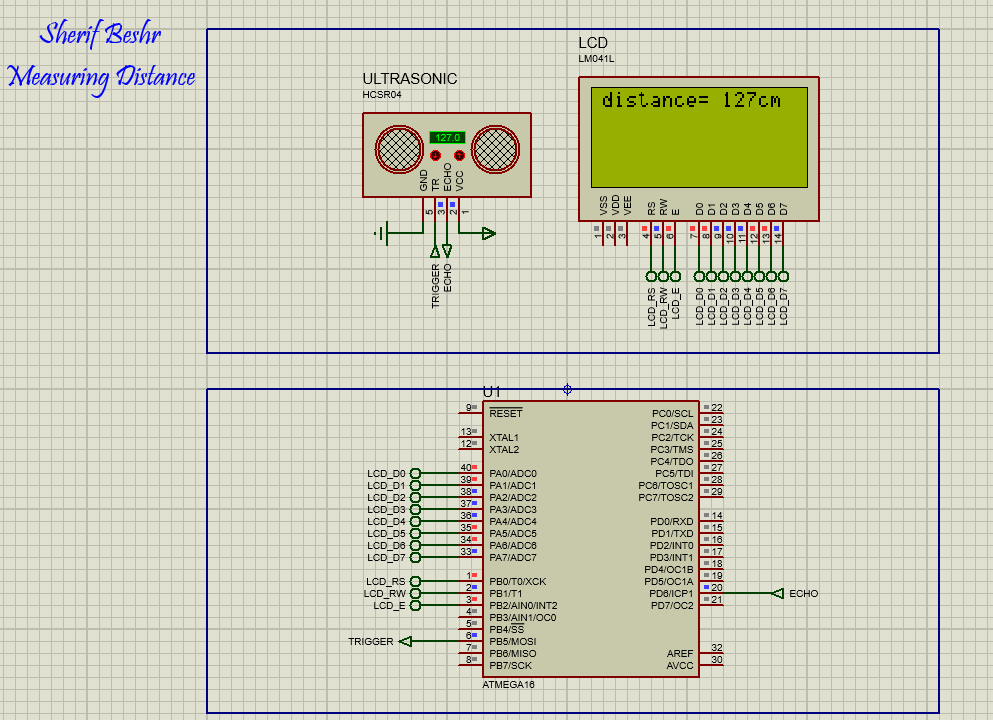Click the ULTRASONIC title label
993x720 pixels.
point(408,79)
